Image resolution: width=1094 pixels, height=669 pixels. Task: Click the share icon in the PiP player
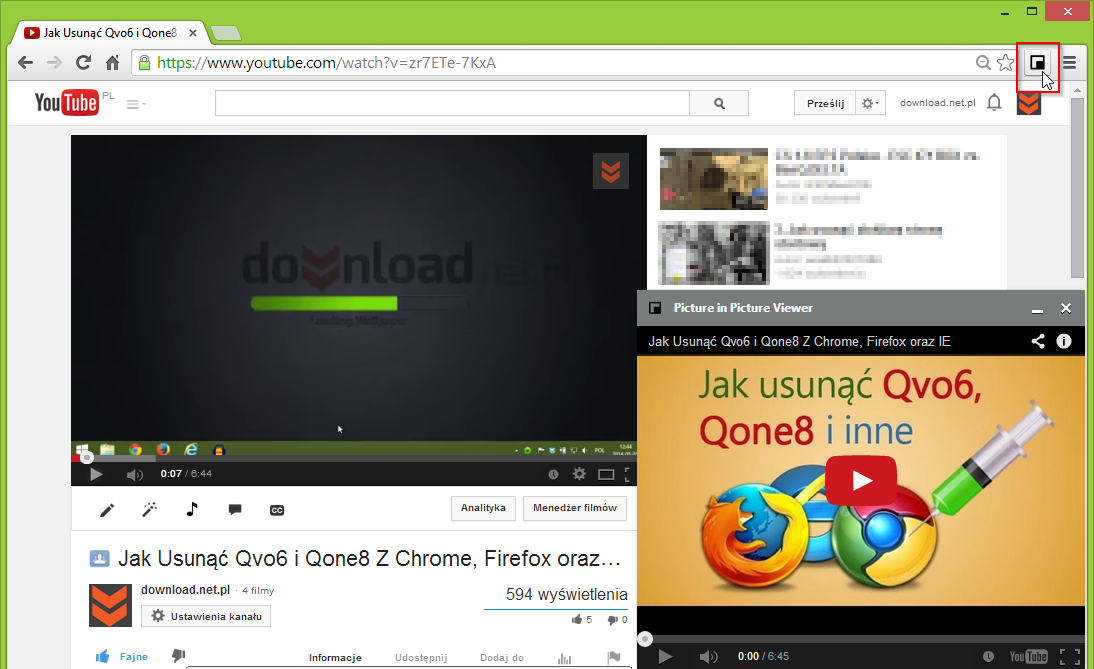[1038, 341]
